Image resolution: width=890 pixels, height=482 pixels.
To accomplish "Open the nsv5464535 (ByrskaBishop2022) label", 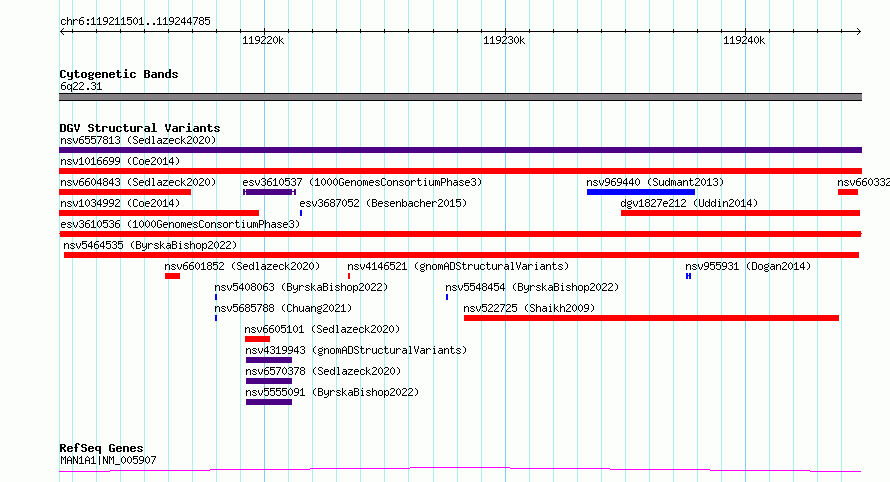I will coord(150,245).
